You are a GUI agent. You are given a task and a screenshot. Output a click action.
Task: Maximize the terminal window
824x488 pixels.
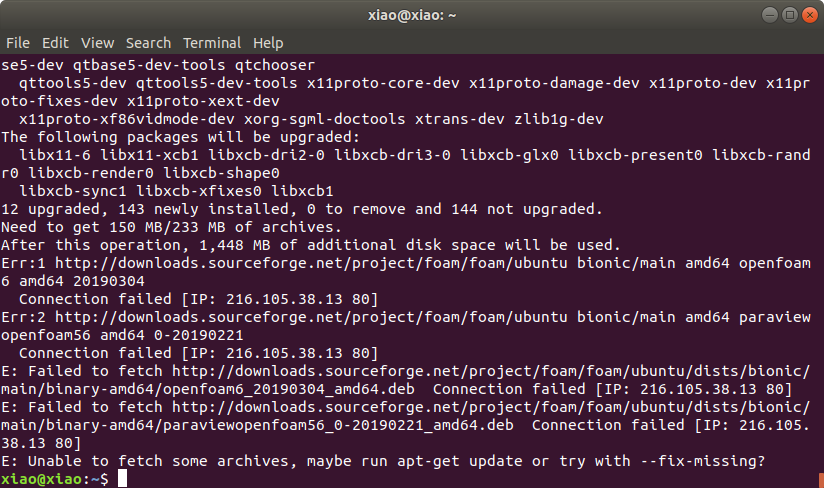(x=789, y=15)
